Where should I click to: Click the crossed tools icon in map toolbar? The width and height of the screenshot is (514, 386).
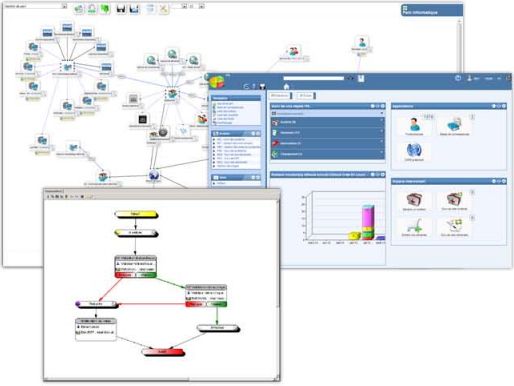pos(163,9)
